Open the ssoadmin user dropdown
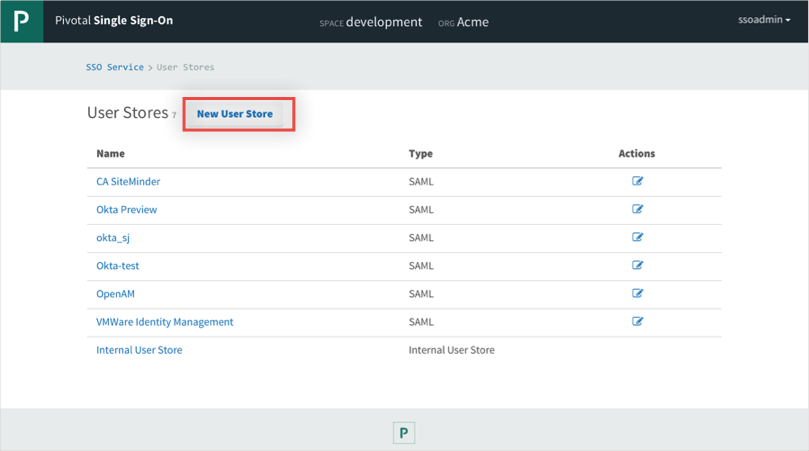 pyautogui.click(x=763, y=21)
